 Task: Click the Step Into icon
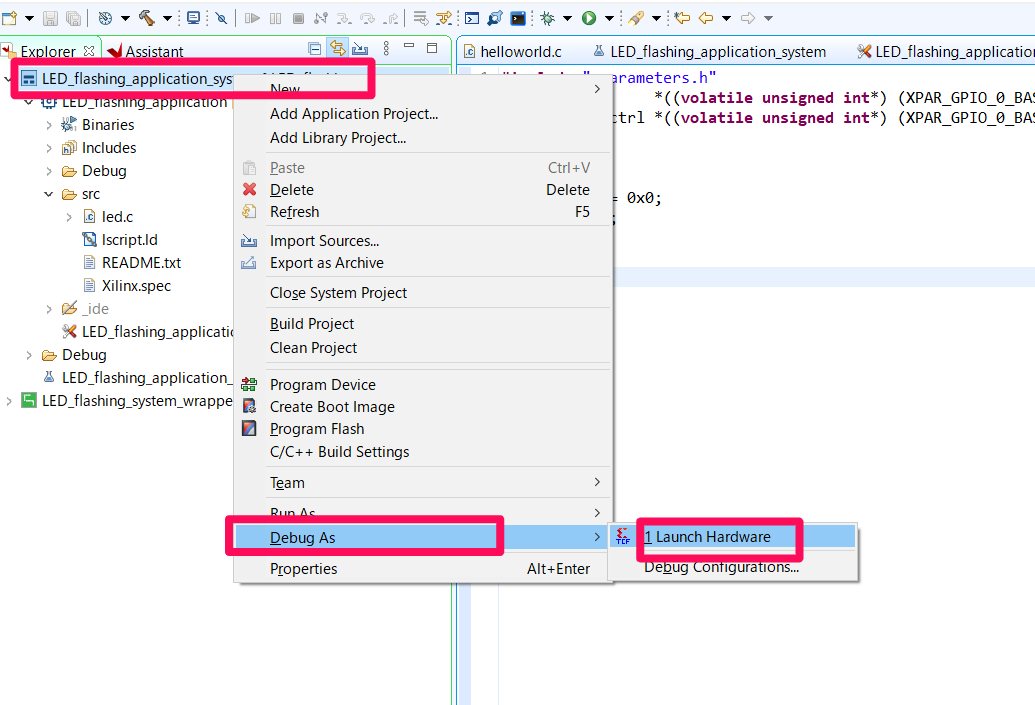(x=344, y=18)
